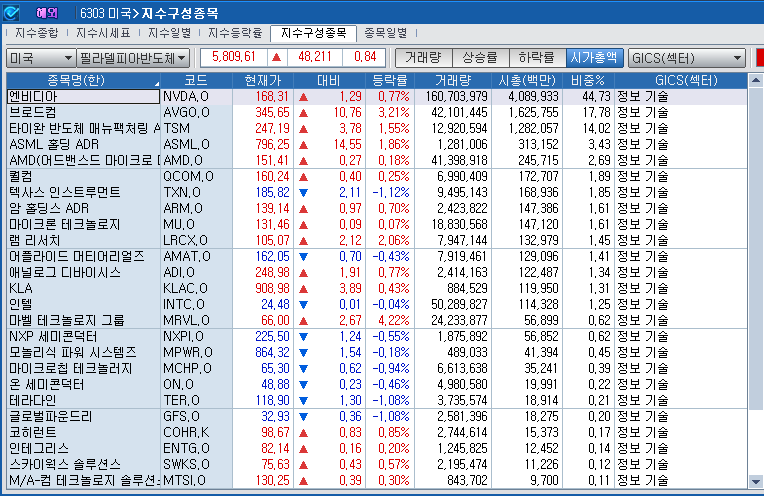Screen dimensions: 764x496
Task: Click scrollbar up arrow of stock list
Action: pos(756,80)
